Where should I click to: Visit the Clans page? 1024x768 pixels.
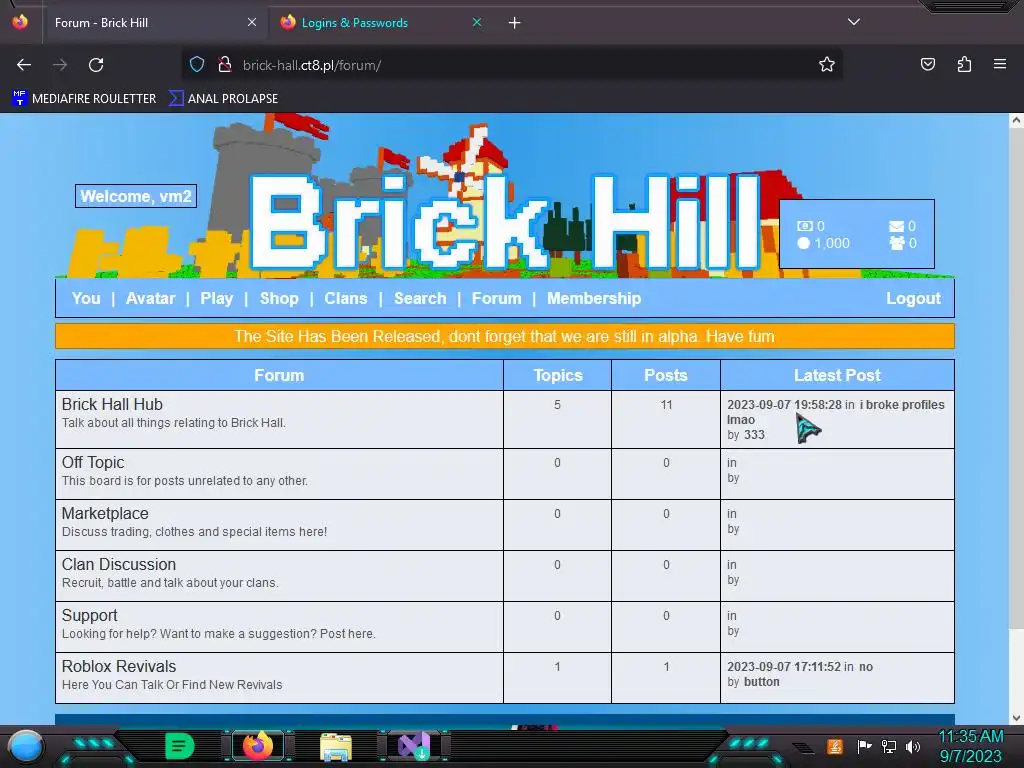pos(345,298)
